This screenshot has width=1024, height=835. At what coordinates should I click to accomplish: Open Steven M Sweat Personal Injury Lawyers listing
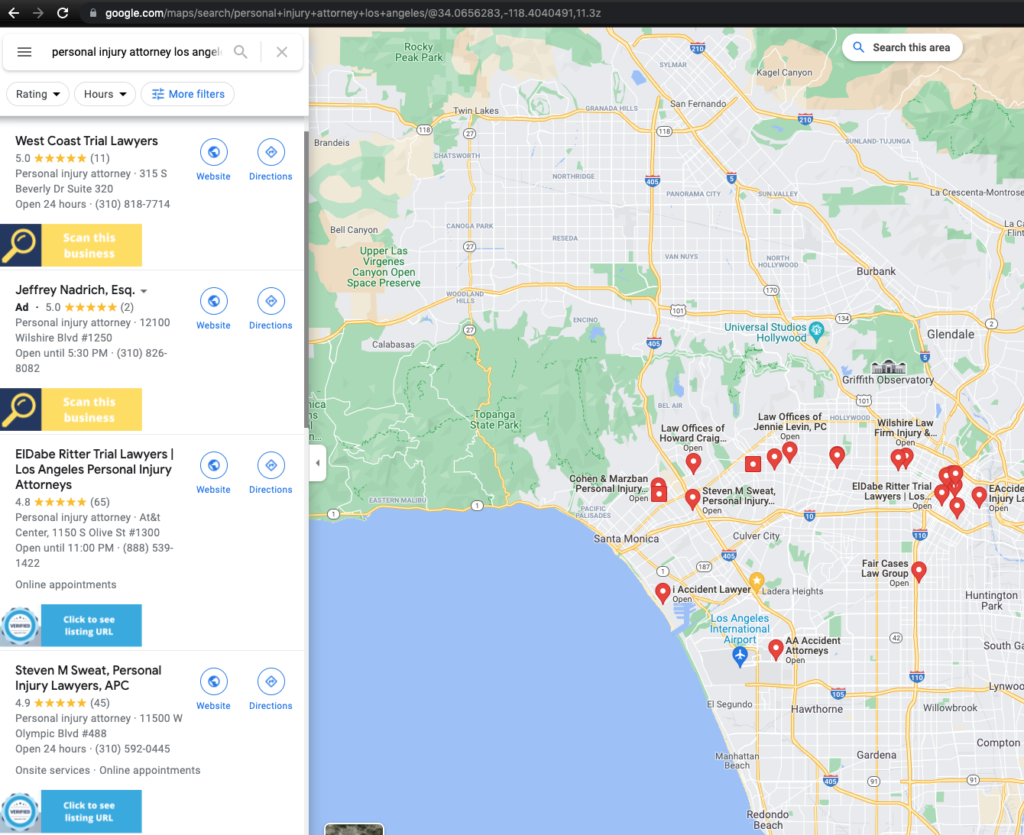[88, 678]
